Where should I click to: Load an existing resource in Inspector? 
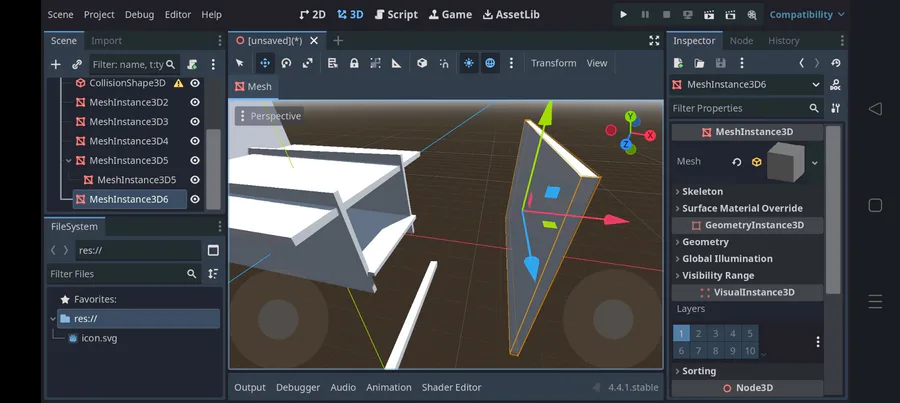pos(699,63)
